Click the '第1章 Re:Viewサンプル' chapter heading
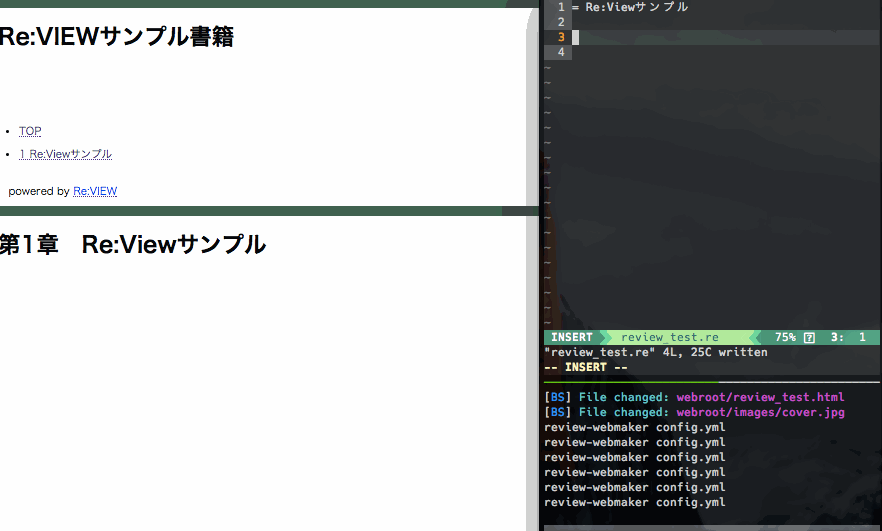 pos(133,245)
